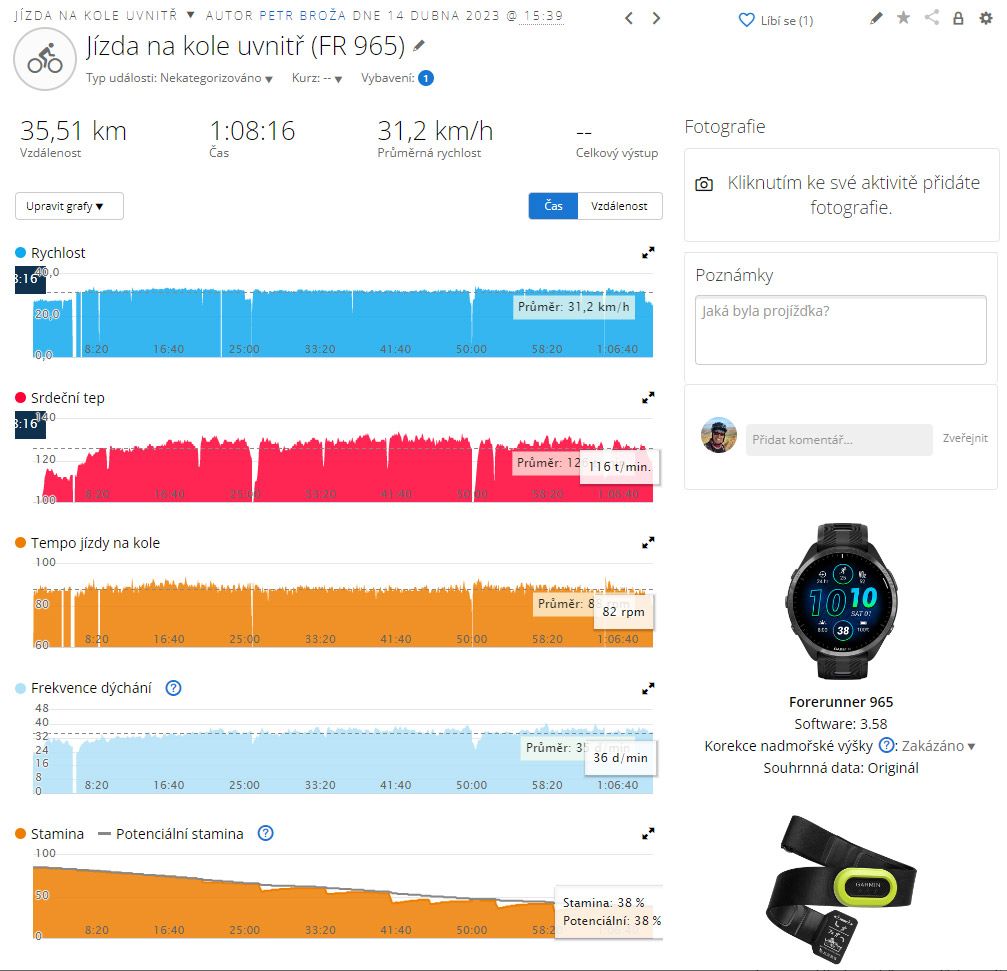The image size is (1007, 971).
Task: Open Typ události Nekategorizováno dropdown
Action: pyautogui.click(x=180, y=78)
